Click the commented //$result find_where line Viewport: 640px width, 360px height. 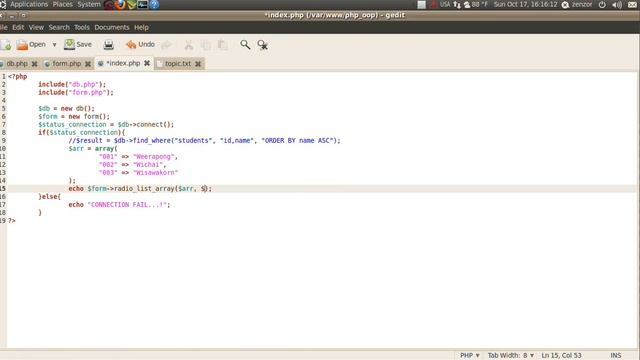204,141
